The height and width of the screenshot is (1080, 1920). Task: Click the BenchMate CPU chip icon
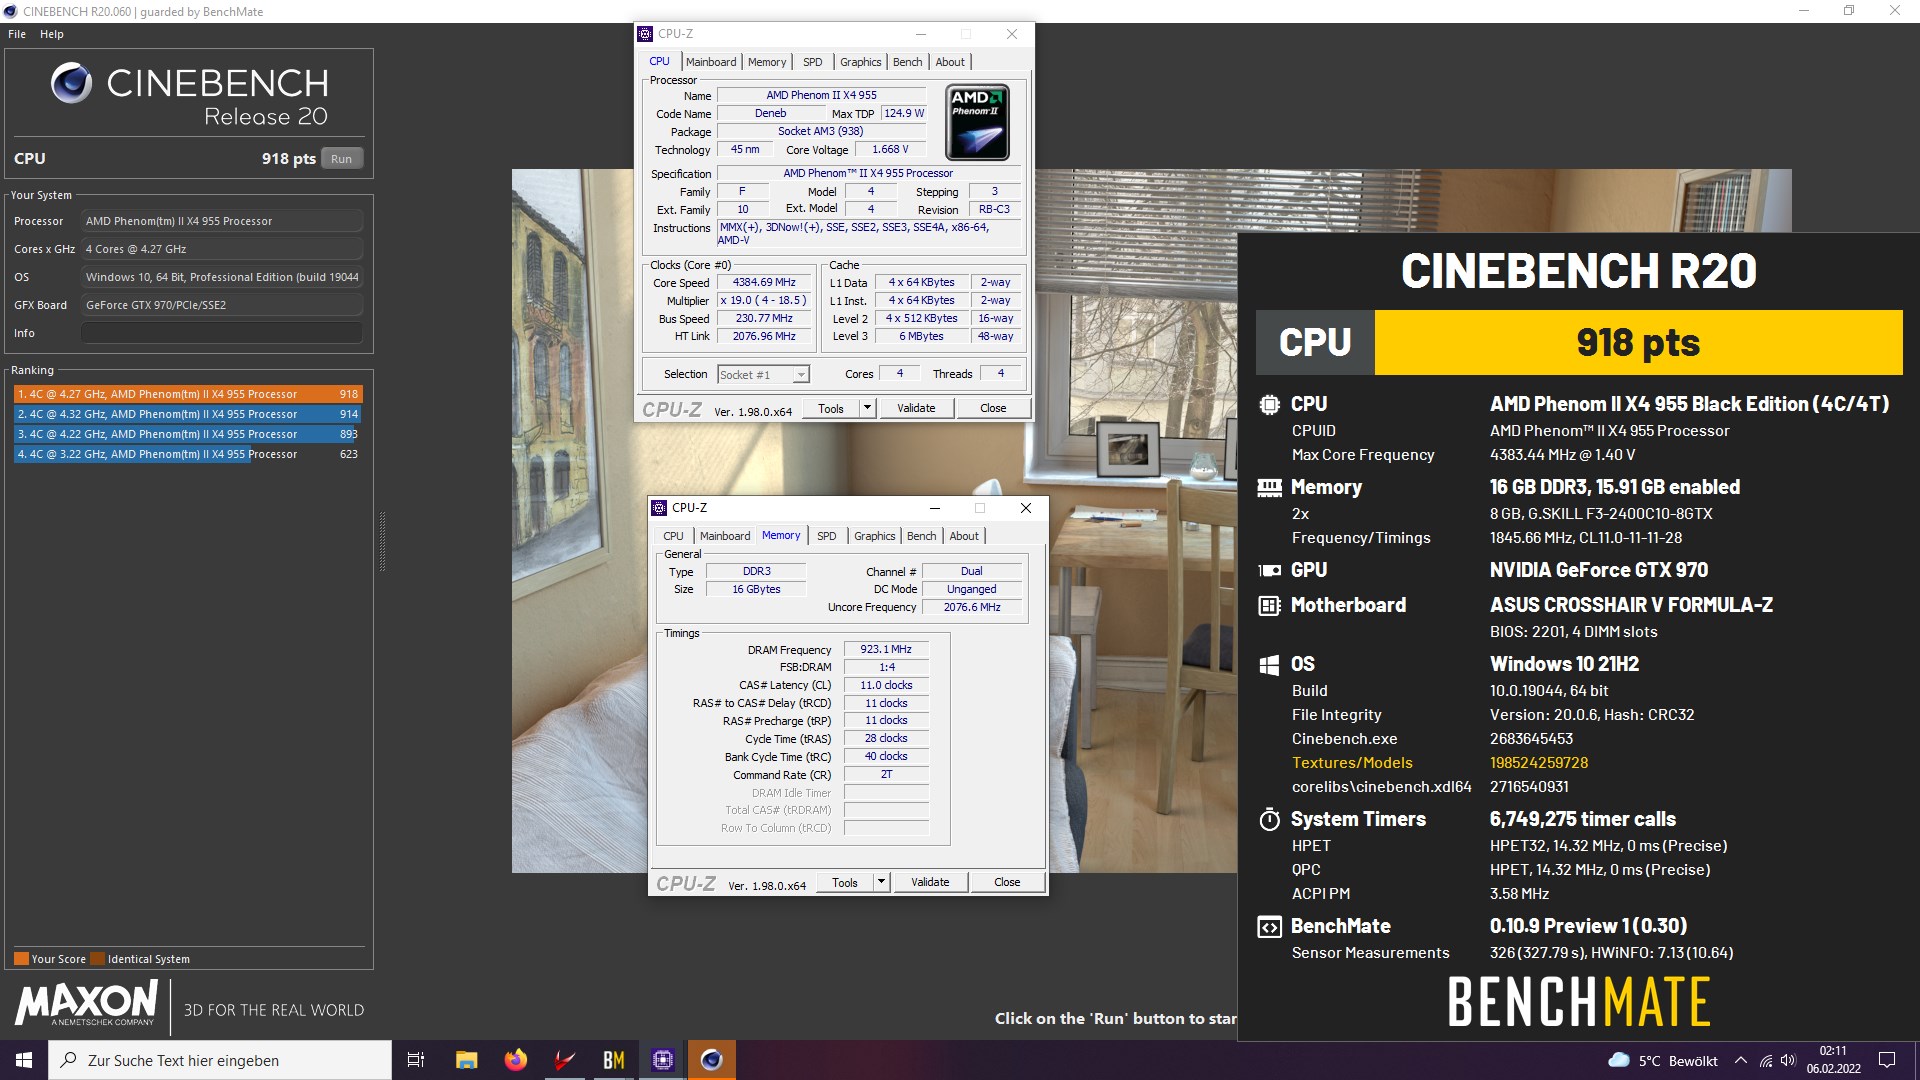pos(1269,405)
